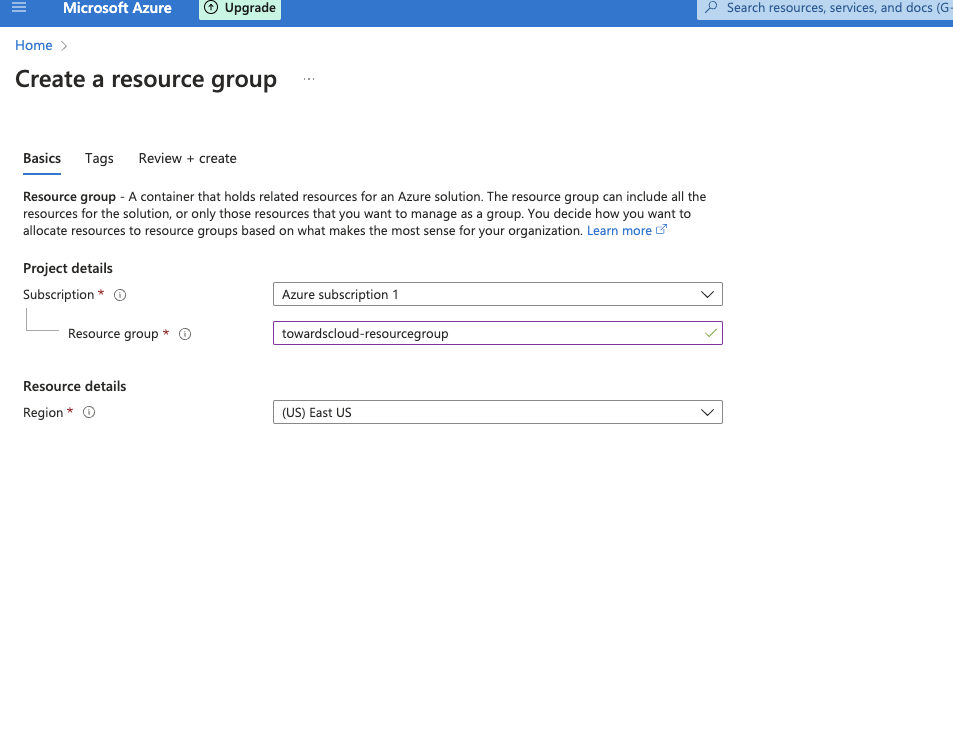Click the Upgrade arrow icon

click(x=211, y=8)
